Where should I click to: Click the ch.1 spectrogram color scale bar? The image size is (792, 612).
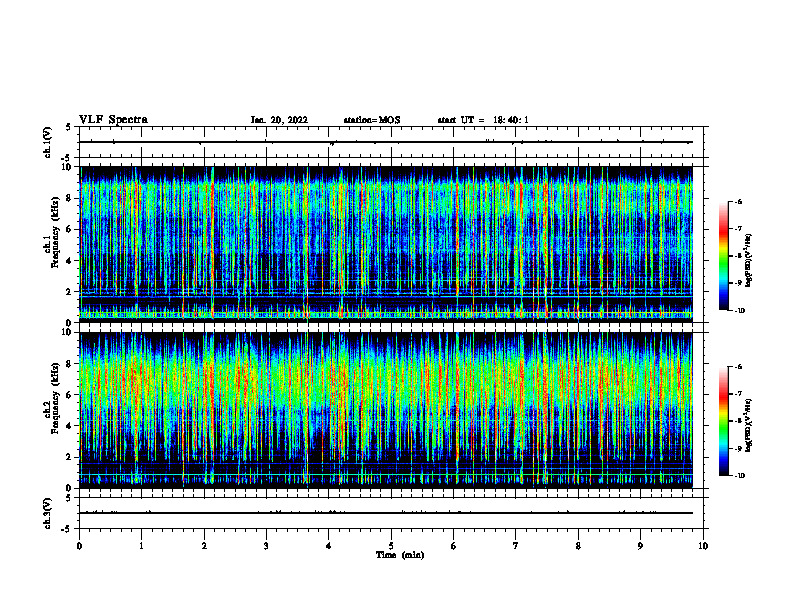(724, 256)
